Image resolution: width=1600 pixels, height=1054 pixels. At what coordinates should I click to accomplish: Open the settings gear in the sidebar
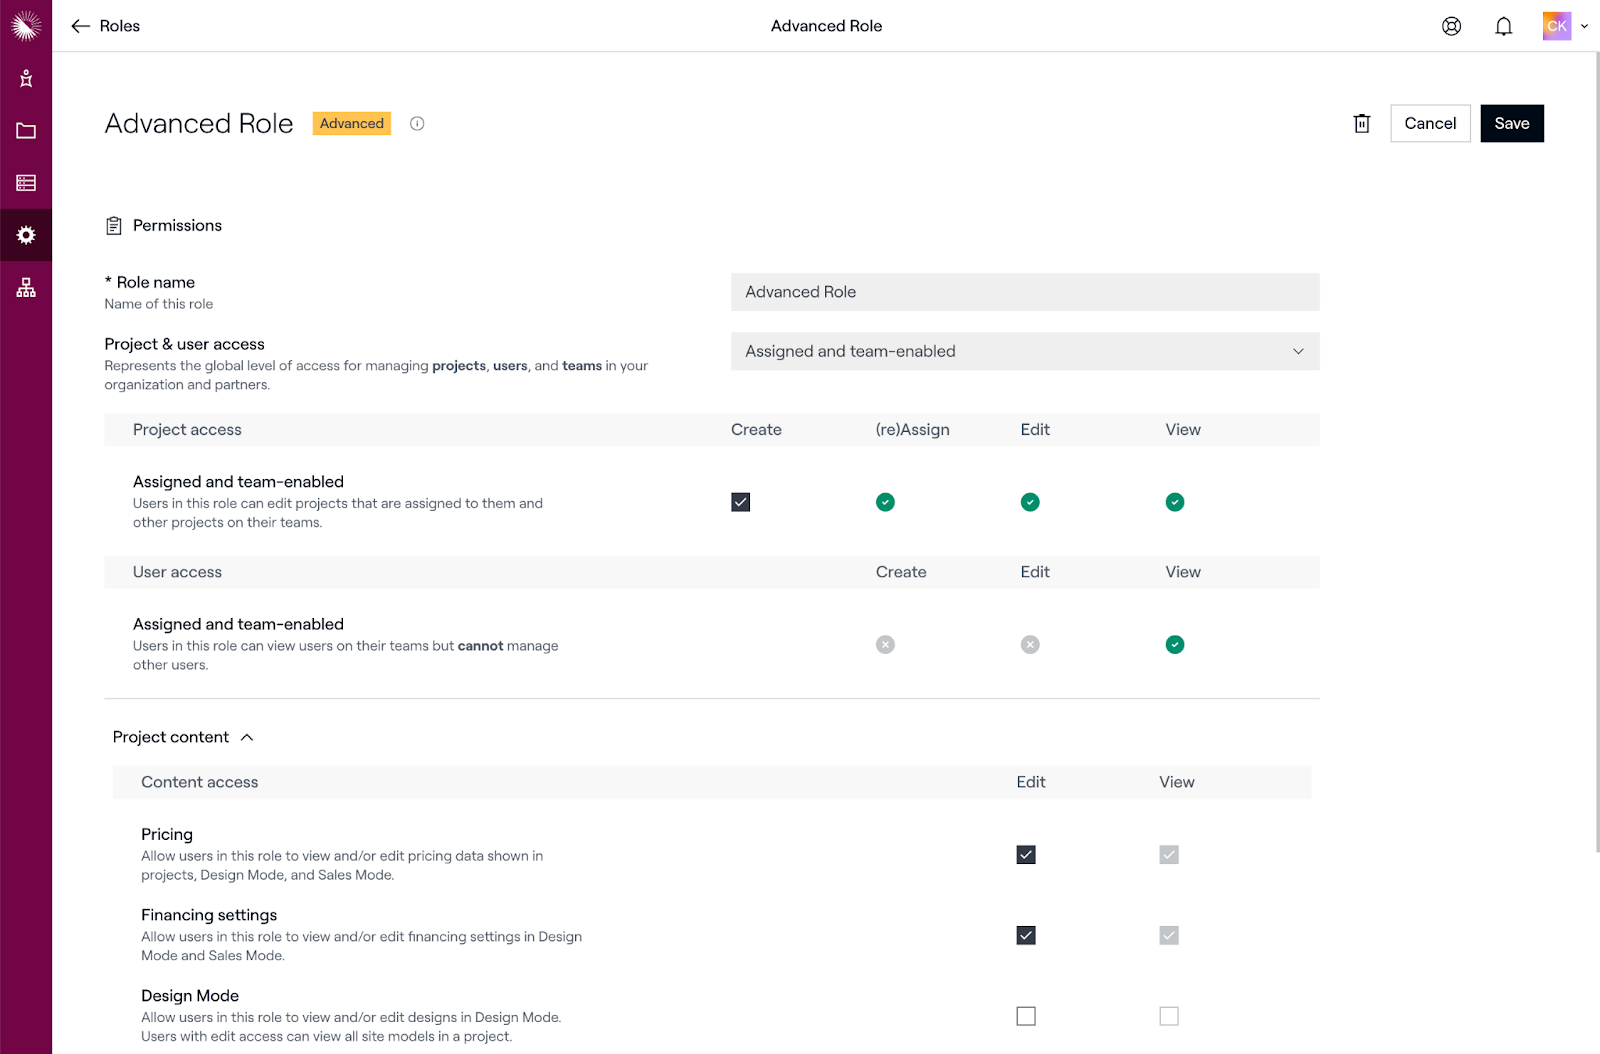pos(26,235)
